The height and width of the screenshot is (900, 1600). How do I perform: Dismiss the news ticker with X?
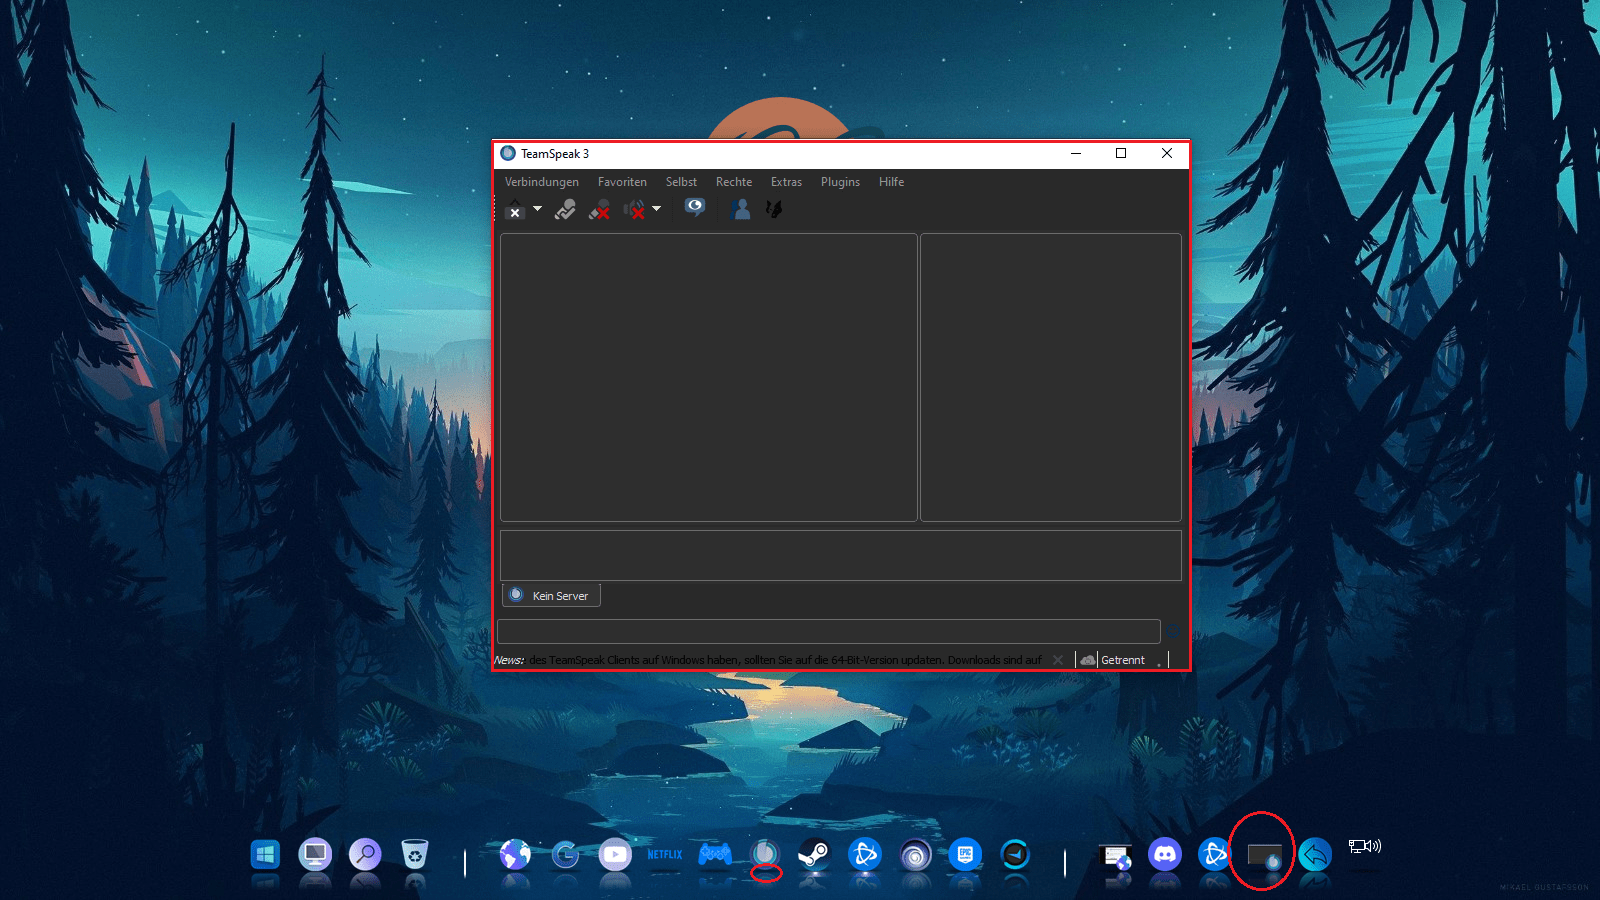coord(1058,660)
